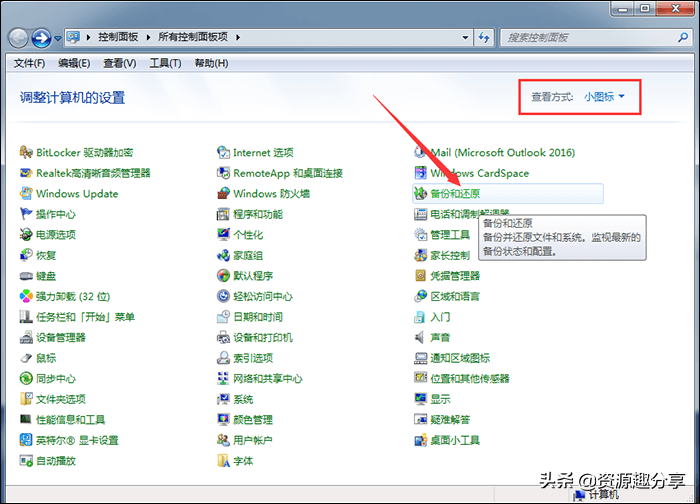The height and width of the screenshot is (504, 700).
Task: Click the 桌面小工具 icon
Action: (421, 440)
